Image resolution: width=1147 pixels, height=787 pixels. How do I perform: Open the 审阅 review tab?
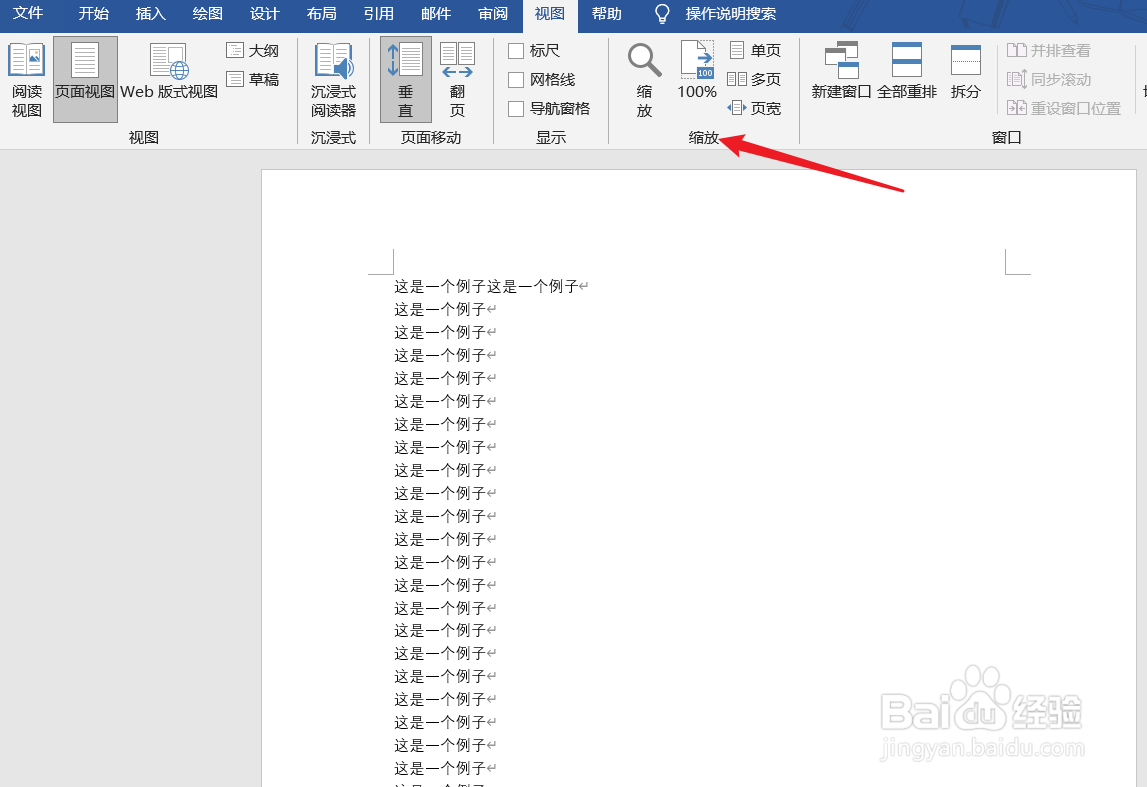tap(493, 13)
